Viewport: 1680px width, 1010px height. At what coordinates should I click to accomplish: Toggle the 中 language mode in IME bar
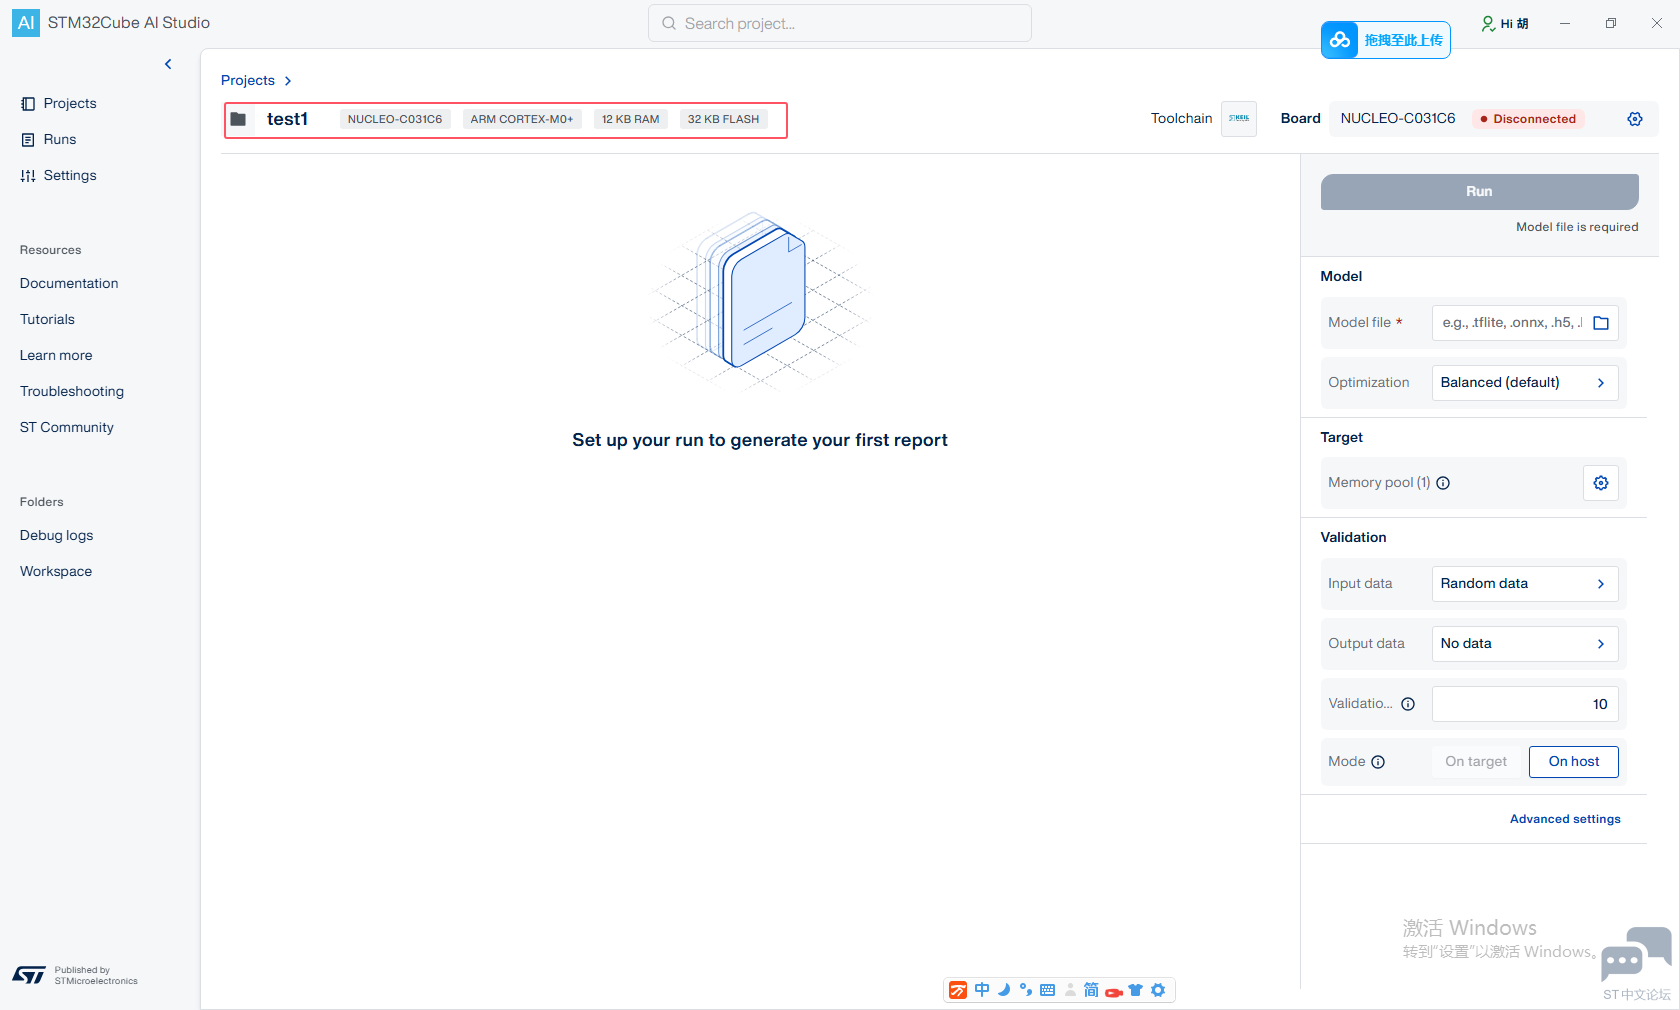982,990
